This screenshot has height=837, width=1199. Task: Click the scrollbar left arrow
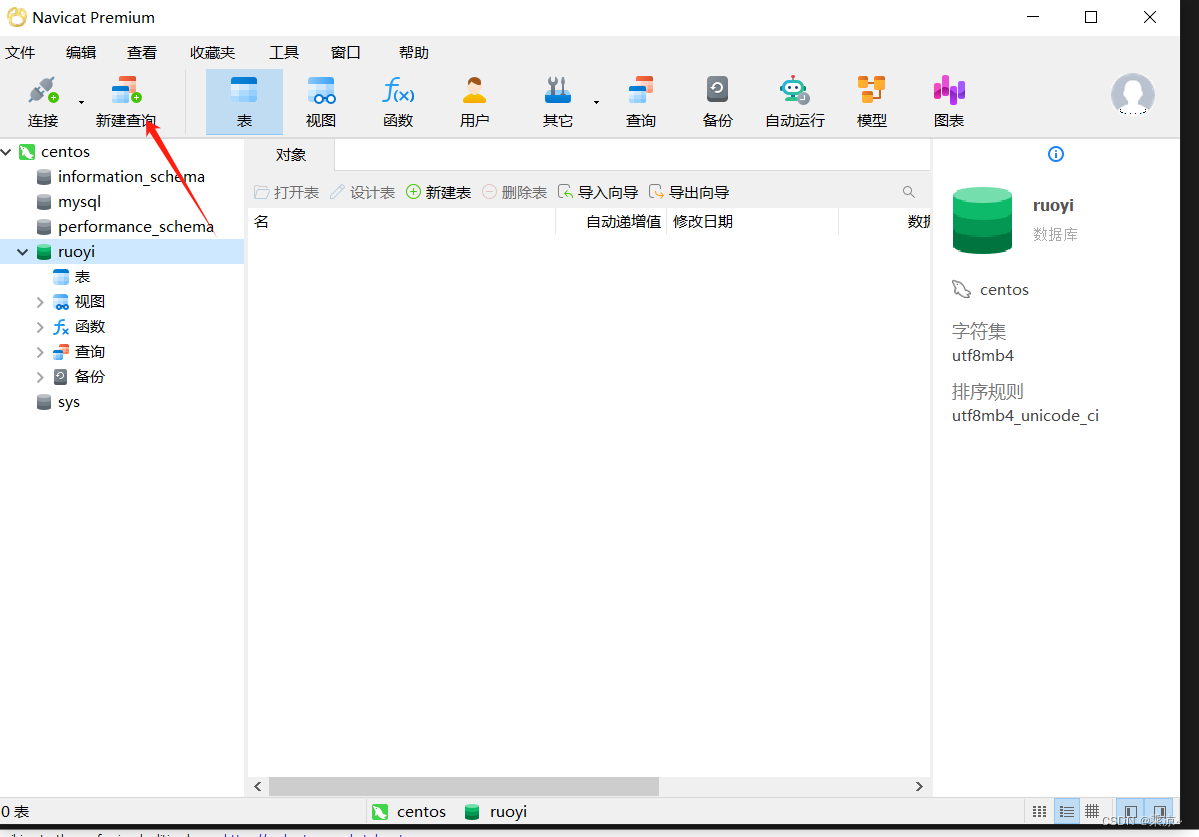(x=258, y=787)
